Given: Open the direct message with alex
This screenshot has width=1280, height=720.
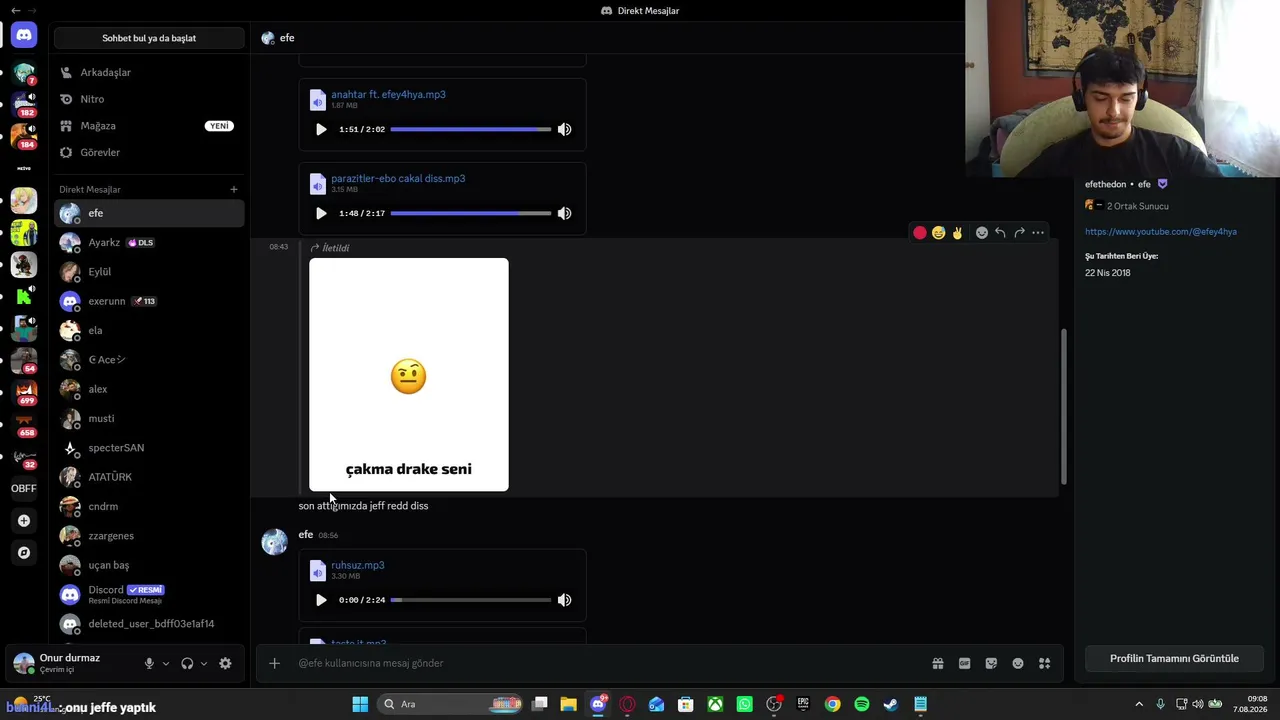Looking at the screenshot, I should click(x=149, y=389).
